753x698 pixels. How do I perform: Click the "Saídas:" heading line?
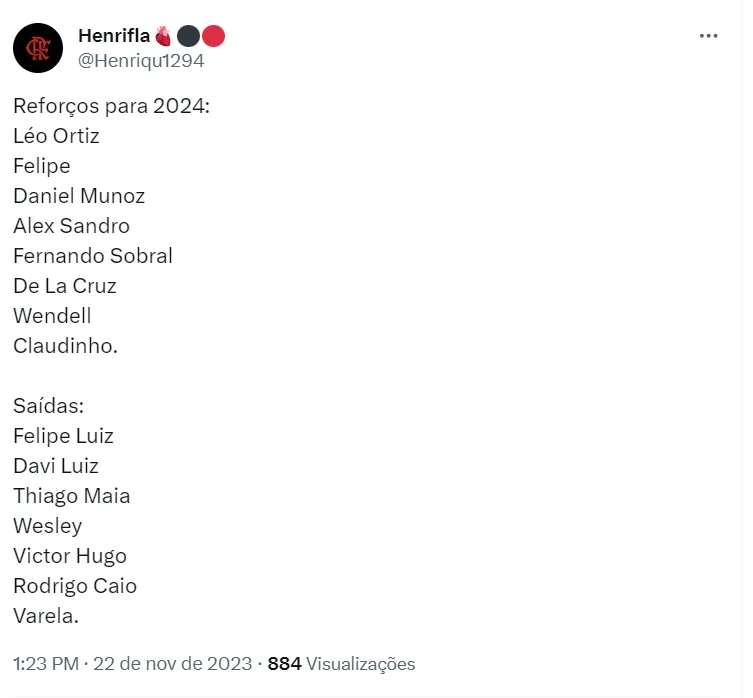pos(49,406)
